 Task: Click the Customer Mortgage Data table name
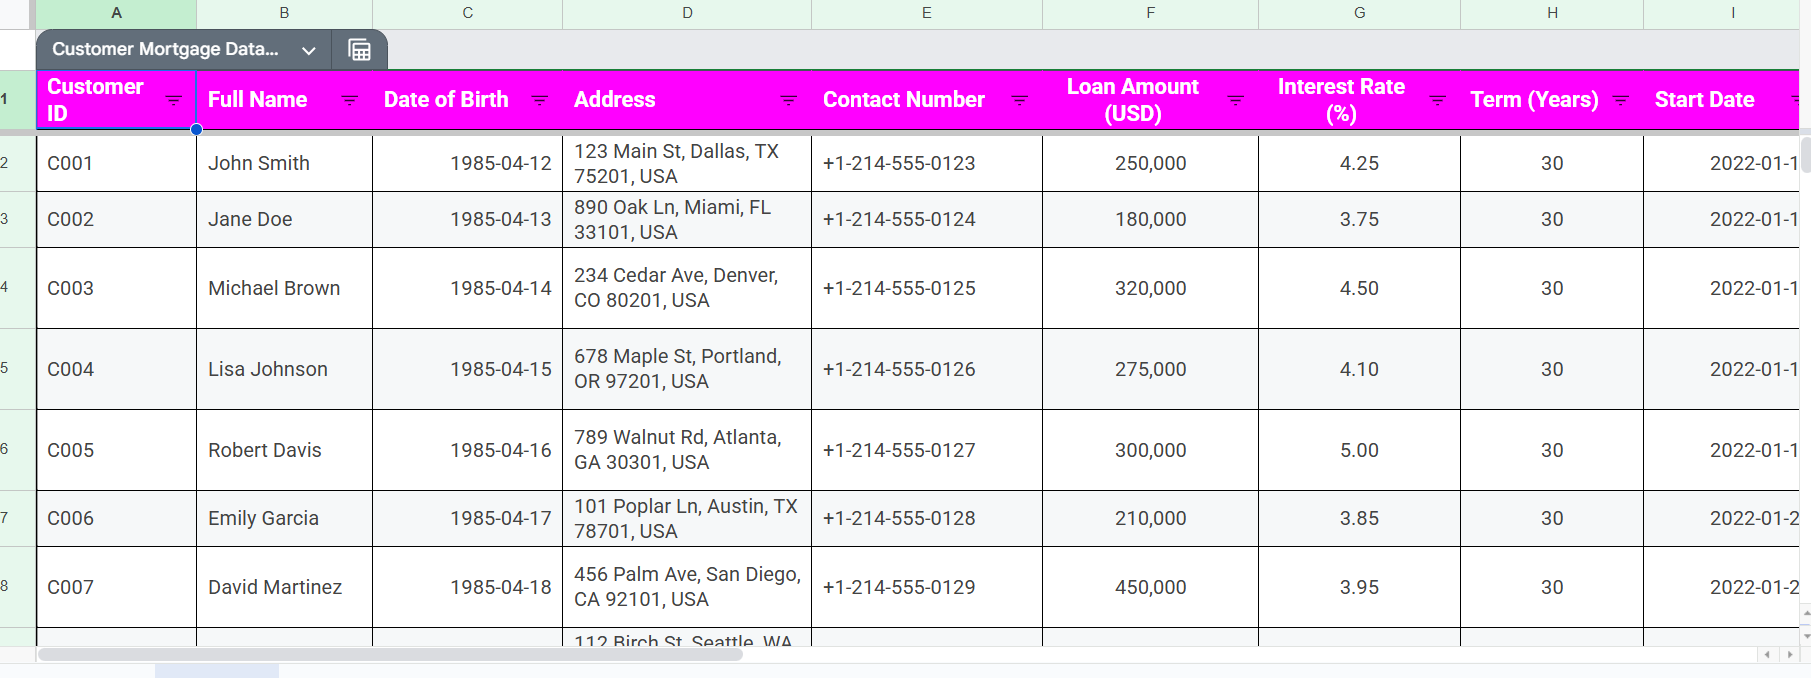pos(165,49)
